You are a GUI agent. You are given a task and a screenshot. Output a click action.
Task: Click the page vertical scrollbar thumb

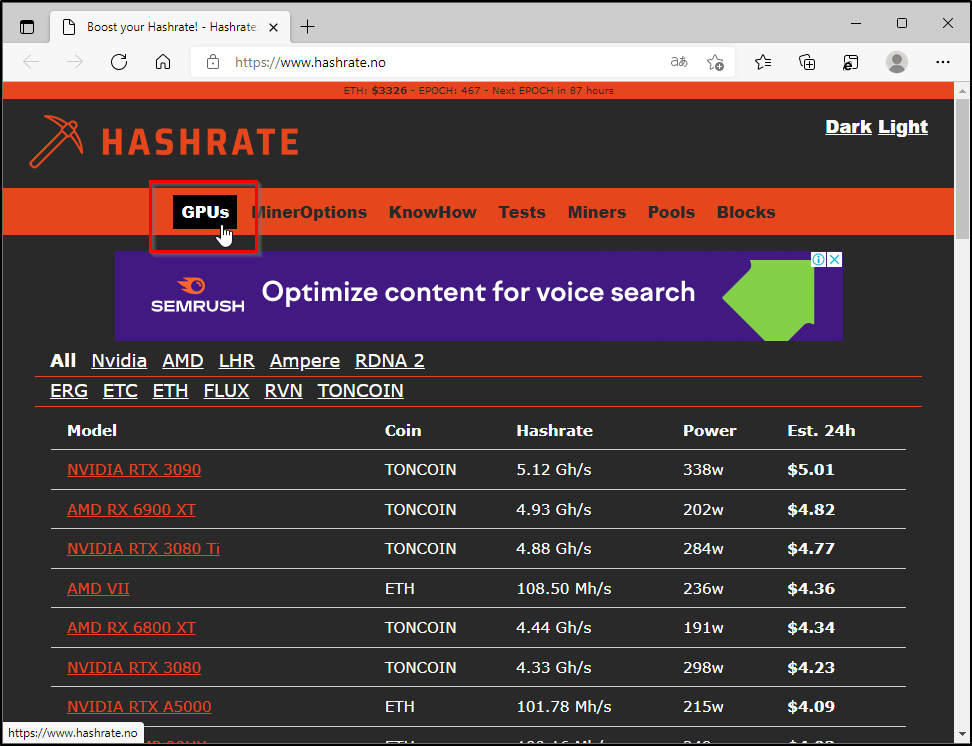point(962,169)
